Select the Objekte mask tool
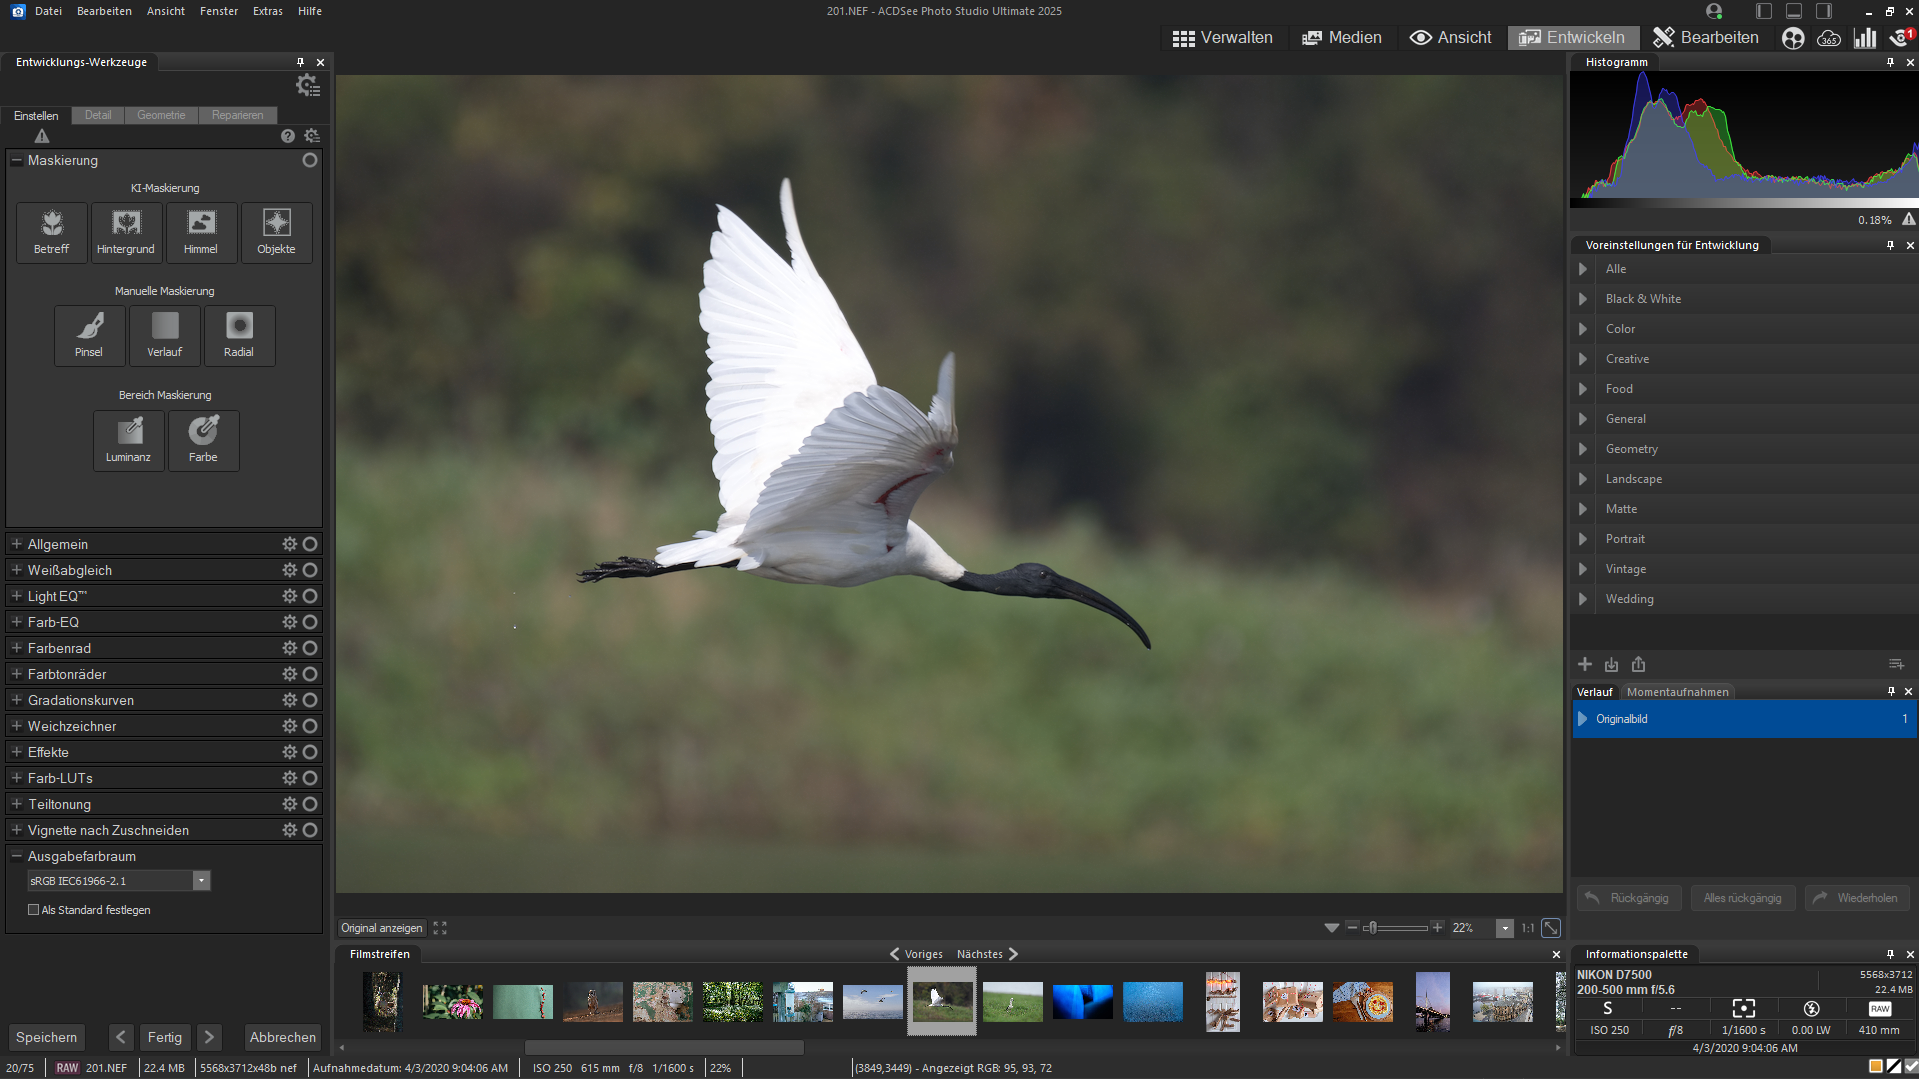 (276, 232)
